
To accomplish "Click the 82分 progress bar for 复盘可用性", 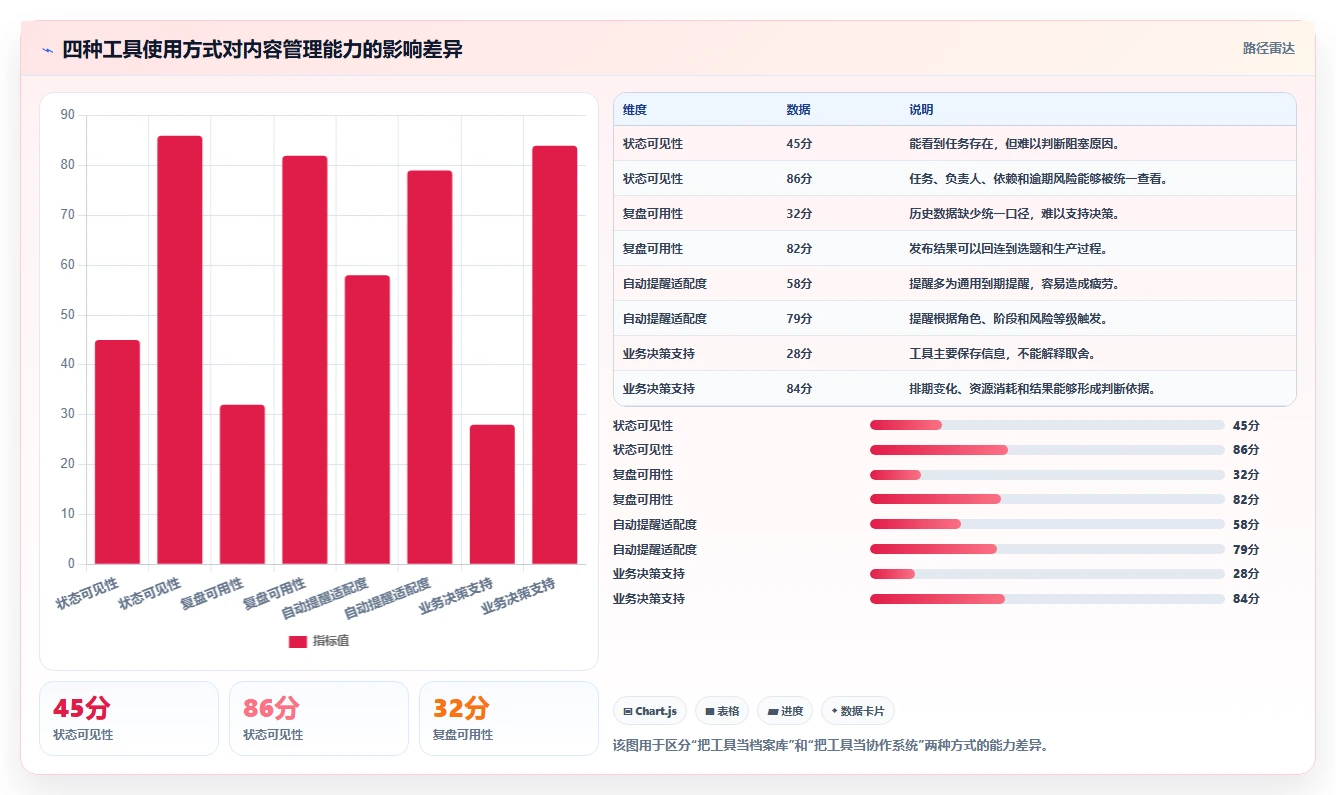I will coord(1047,499).
